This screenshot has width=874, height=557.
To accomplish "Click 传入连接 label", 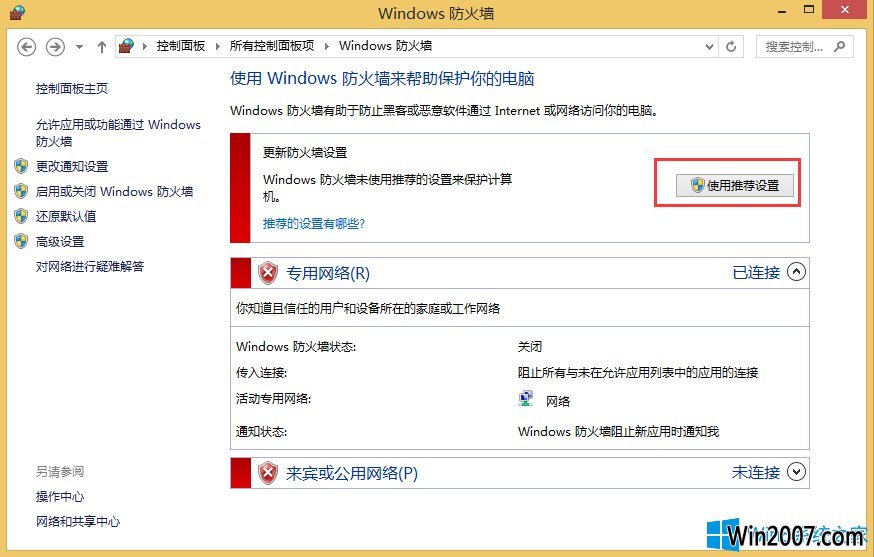I will click(x=261, y=372).
